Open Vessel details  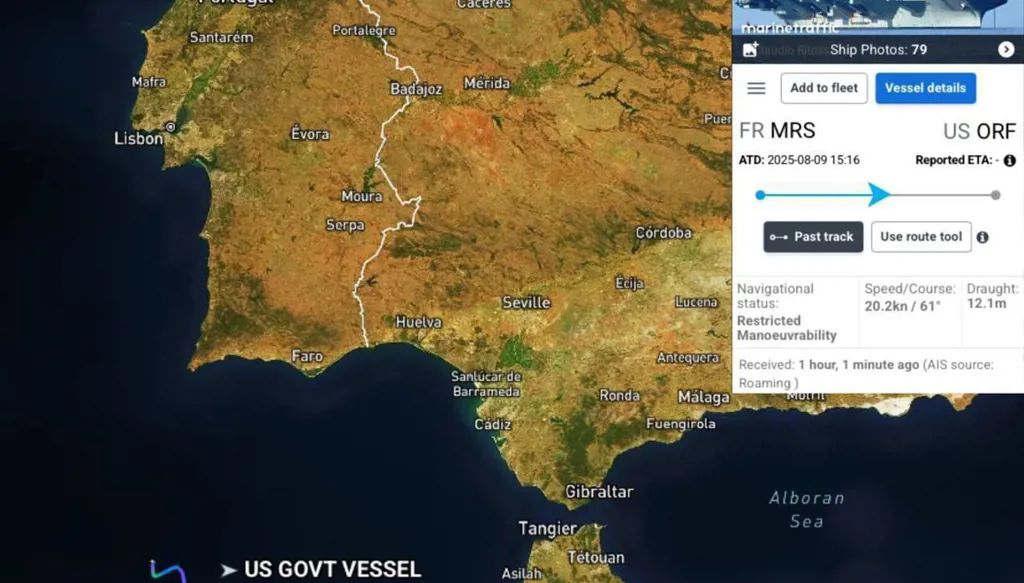[x=925, y=88]
